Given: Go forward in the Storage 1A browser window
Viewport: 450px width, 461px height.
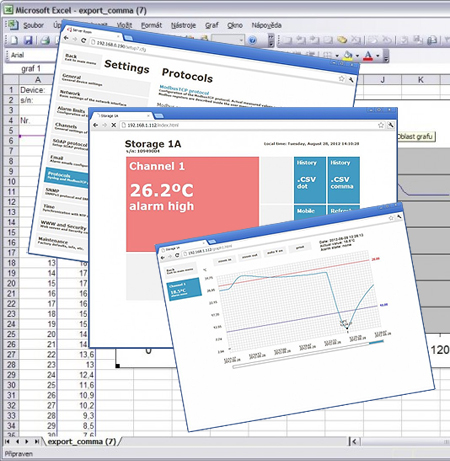Looking at the screenshot, I should click(x=104, y=125).
